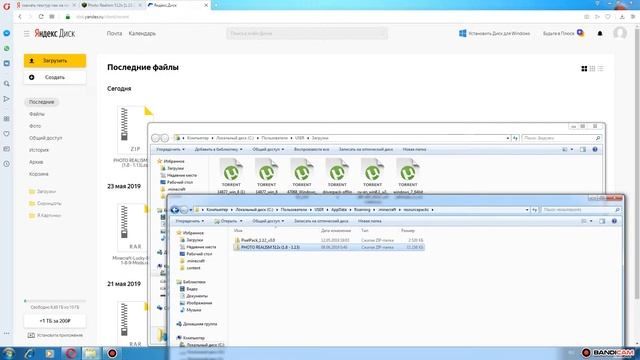
Task: Click back arrow in resourcepacks Explorer window
Action: point(175,210)
